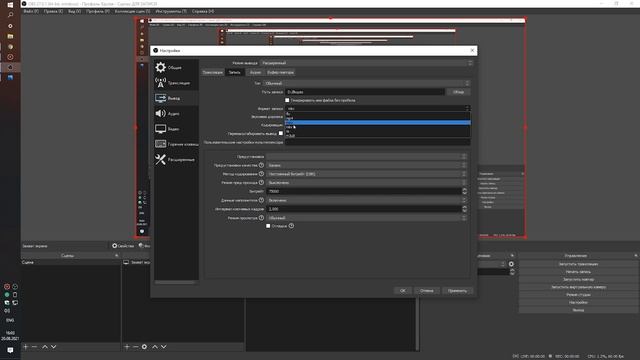
Task: Click Режим студии button
Action: tap(578, 295)
